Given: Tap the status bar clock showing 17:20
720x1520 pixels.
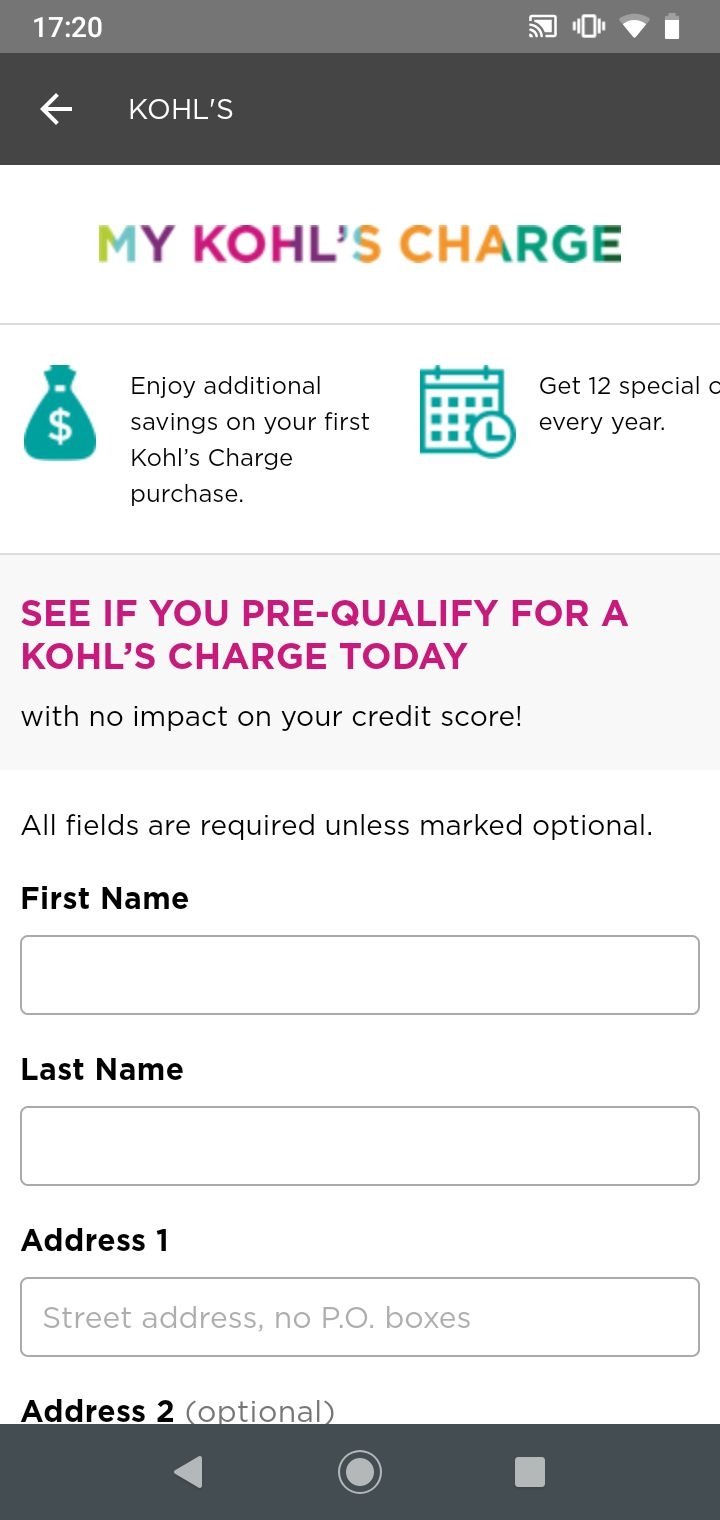Looking at the screenshot, I should pos(67,27).
